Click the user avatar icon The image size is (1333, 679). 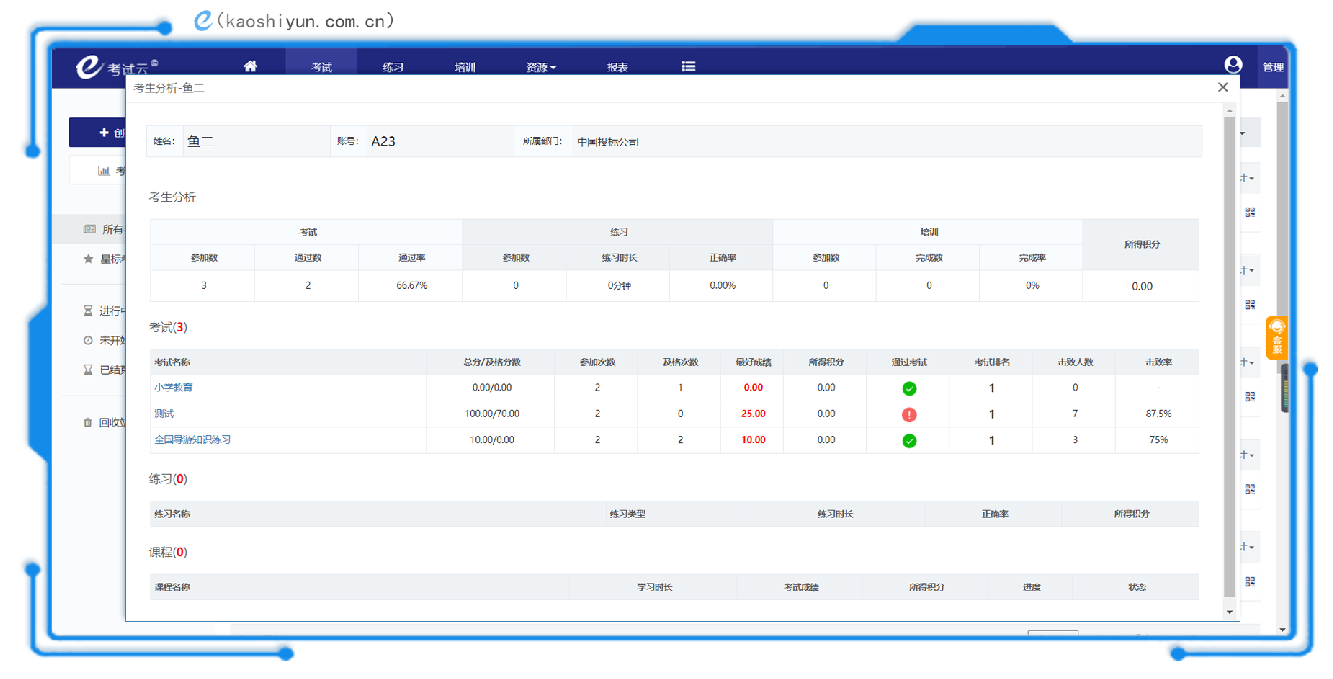[1233, 65]
